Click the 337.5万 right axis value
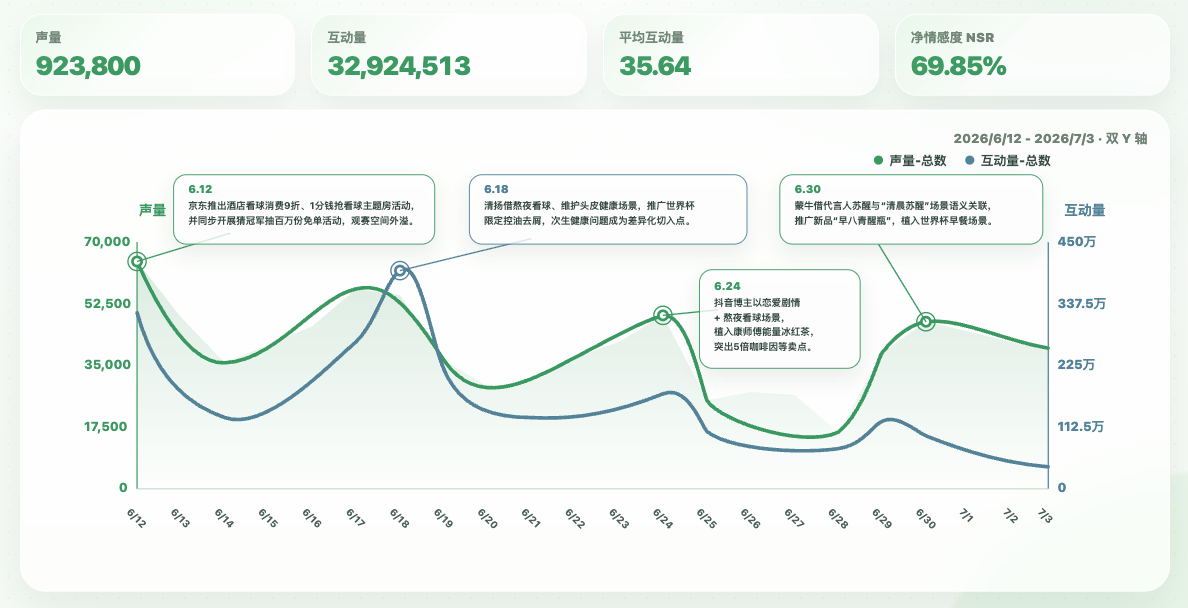Image resolution: width=1188 pixels, height=608 pixels. pos(1081,303)
